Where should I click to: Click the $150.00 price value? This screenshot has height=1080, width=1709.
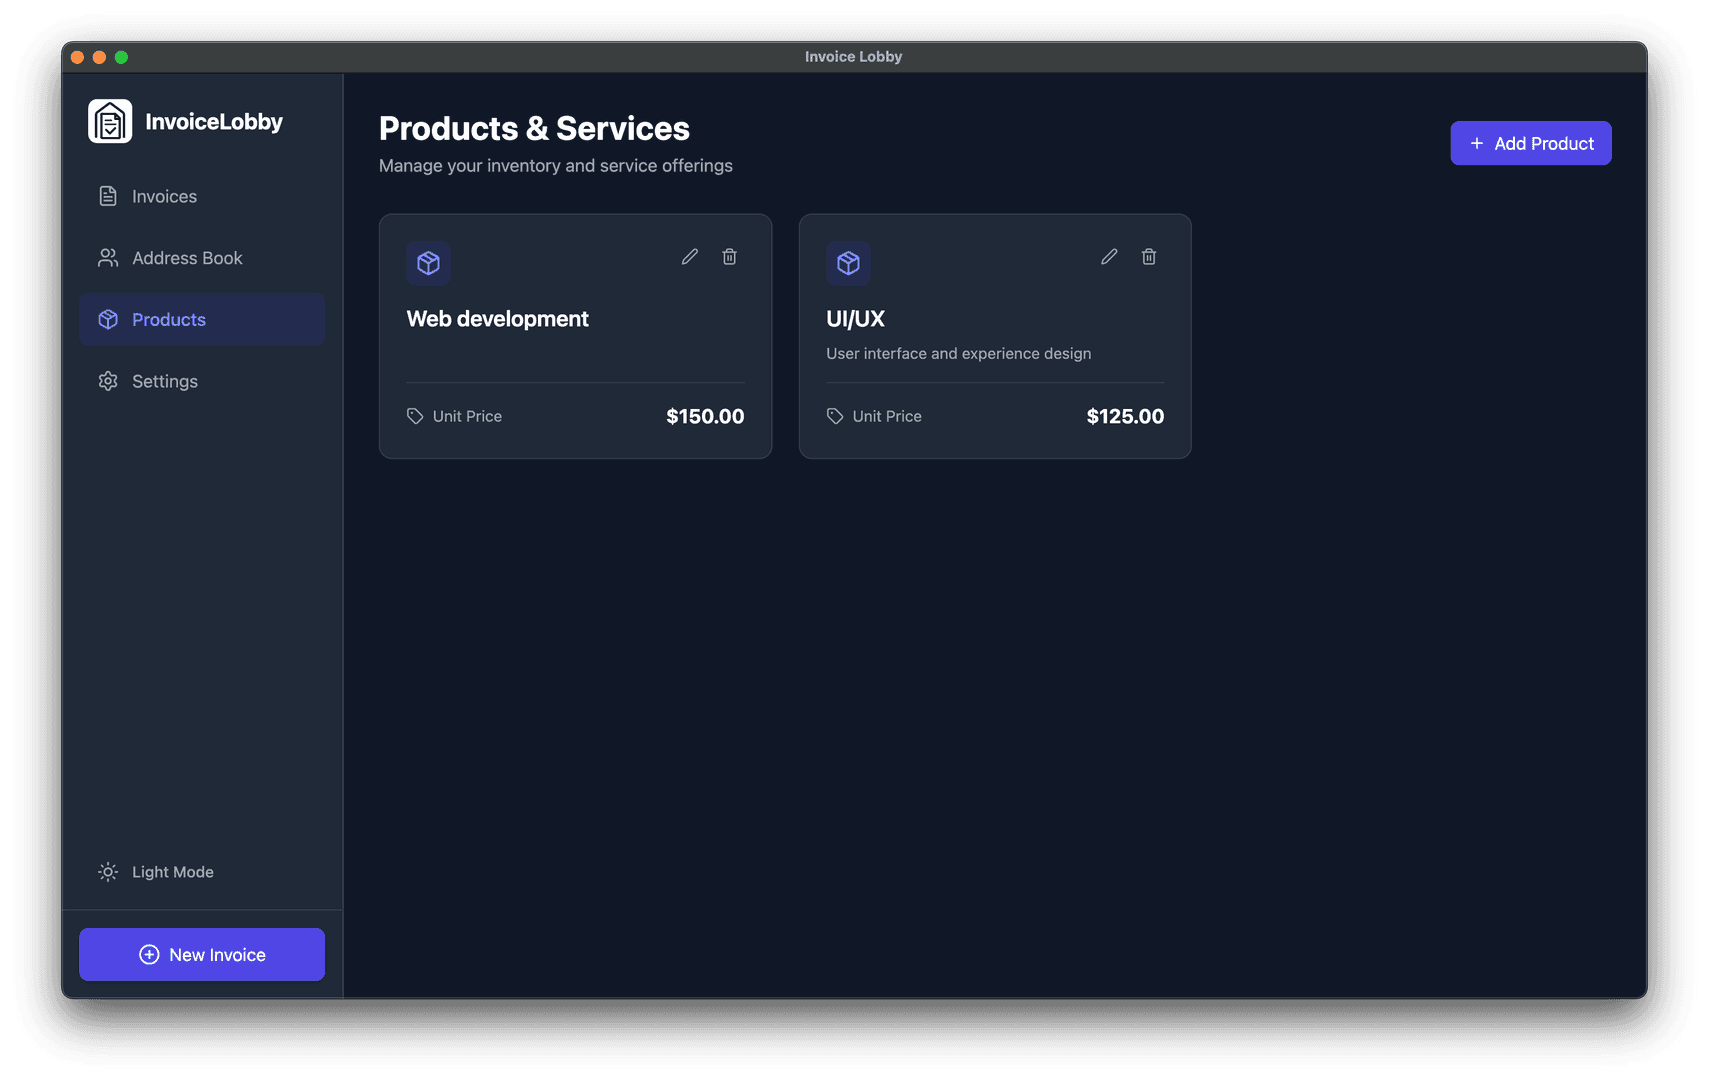tap(705, 417)
